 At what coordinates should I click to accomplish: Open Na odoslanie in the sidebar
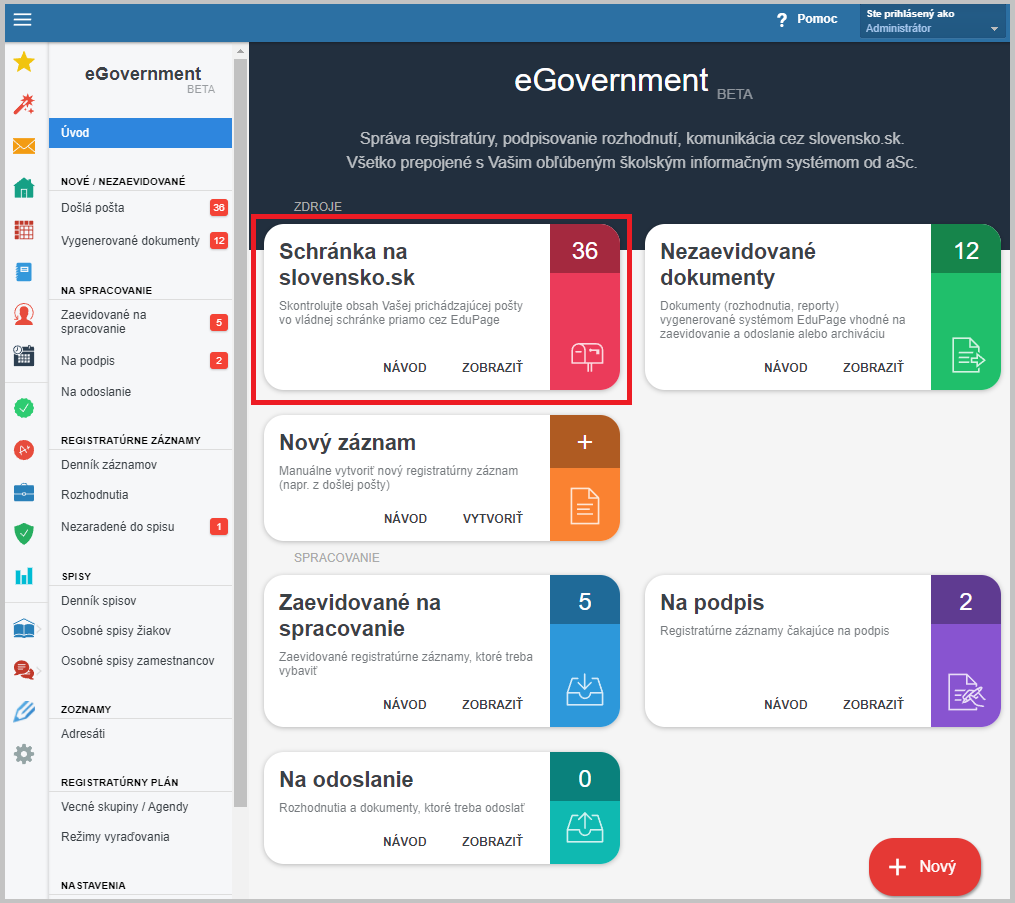tap(140, 392)
